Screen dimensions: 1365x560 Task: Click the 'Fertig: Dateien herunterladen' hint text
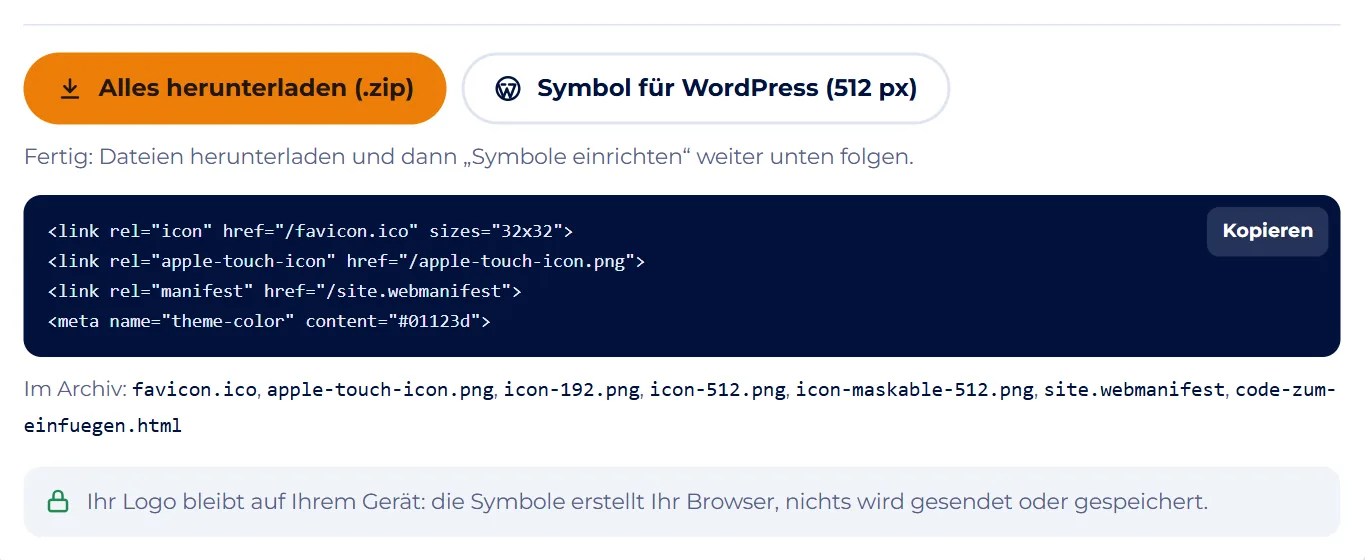(x=469, y=157)
